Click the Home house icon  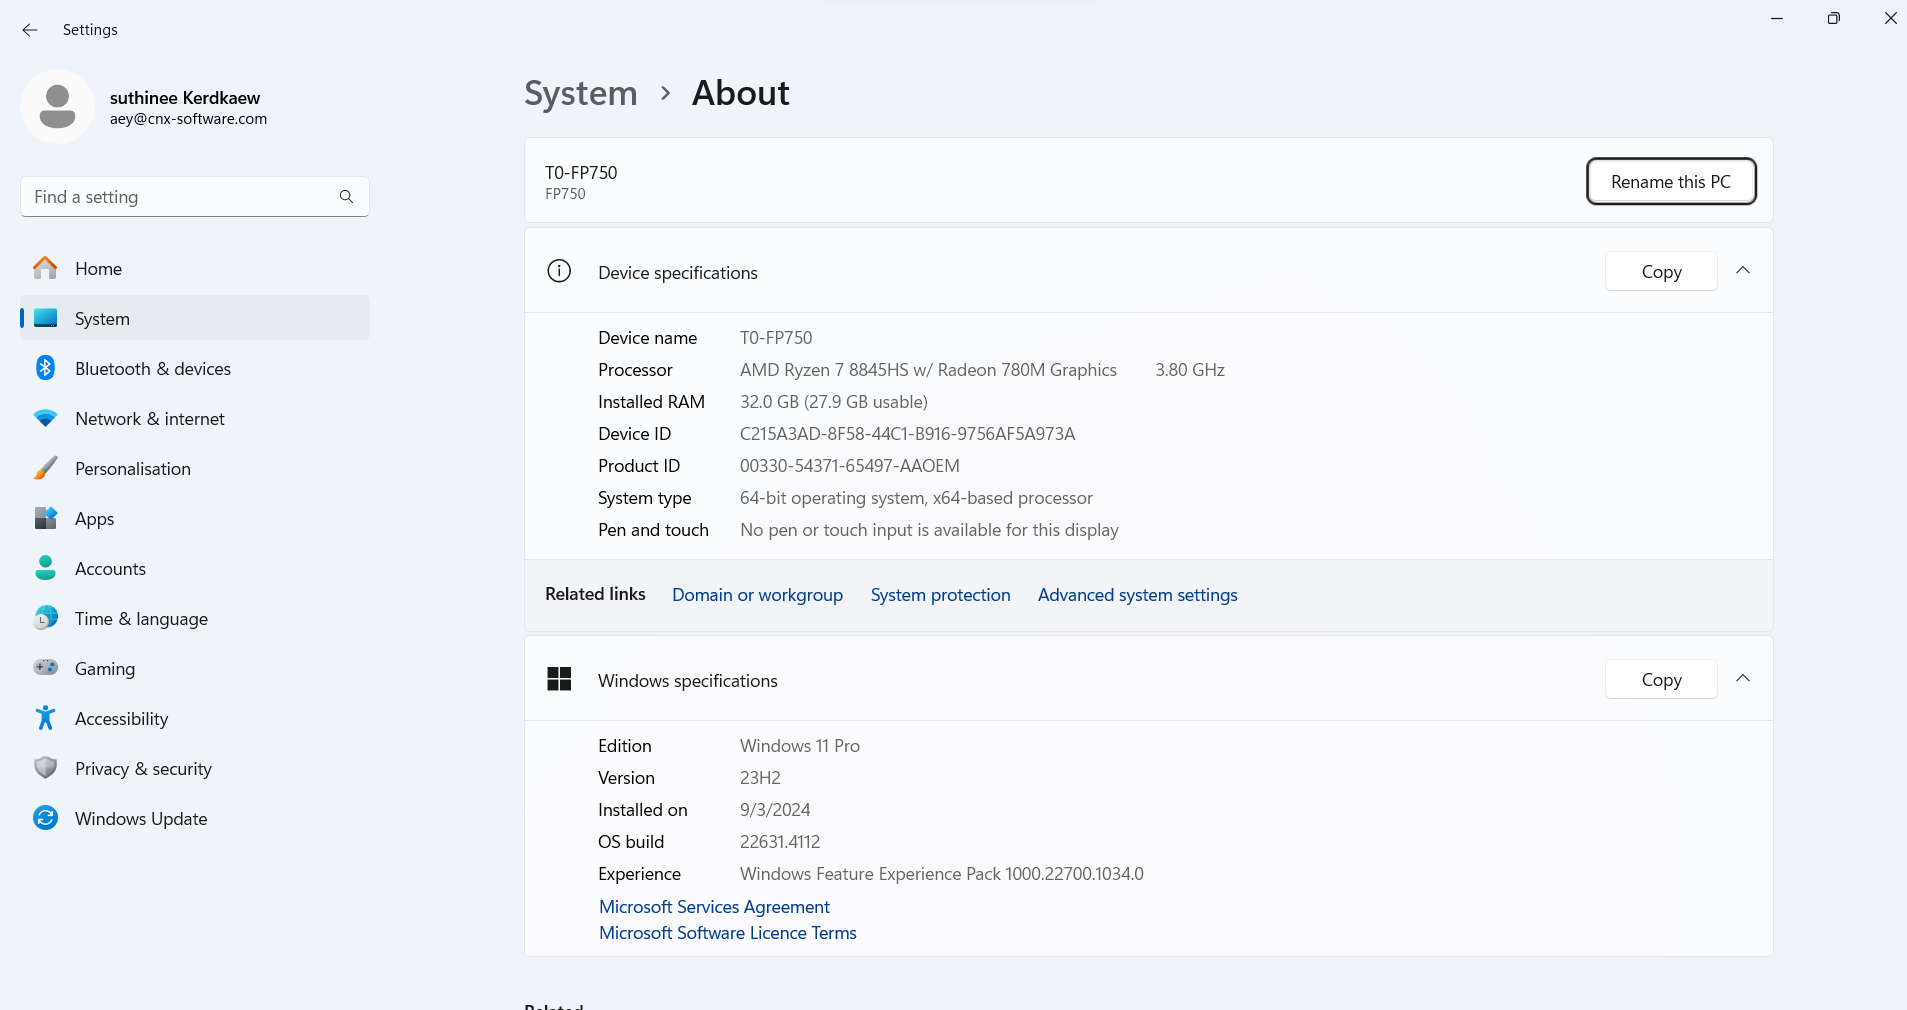pyautogui.click(x=45, y=268)
